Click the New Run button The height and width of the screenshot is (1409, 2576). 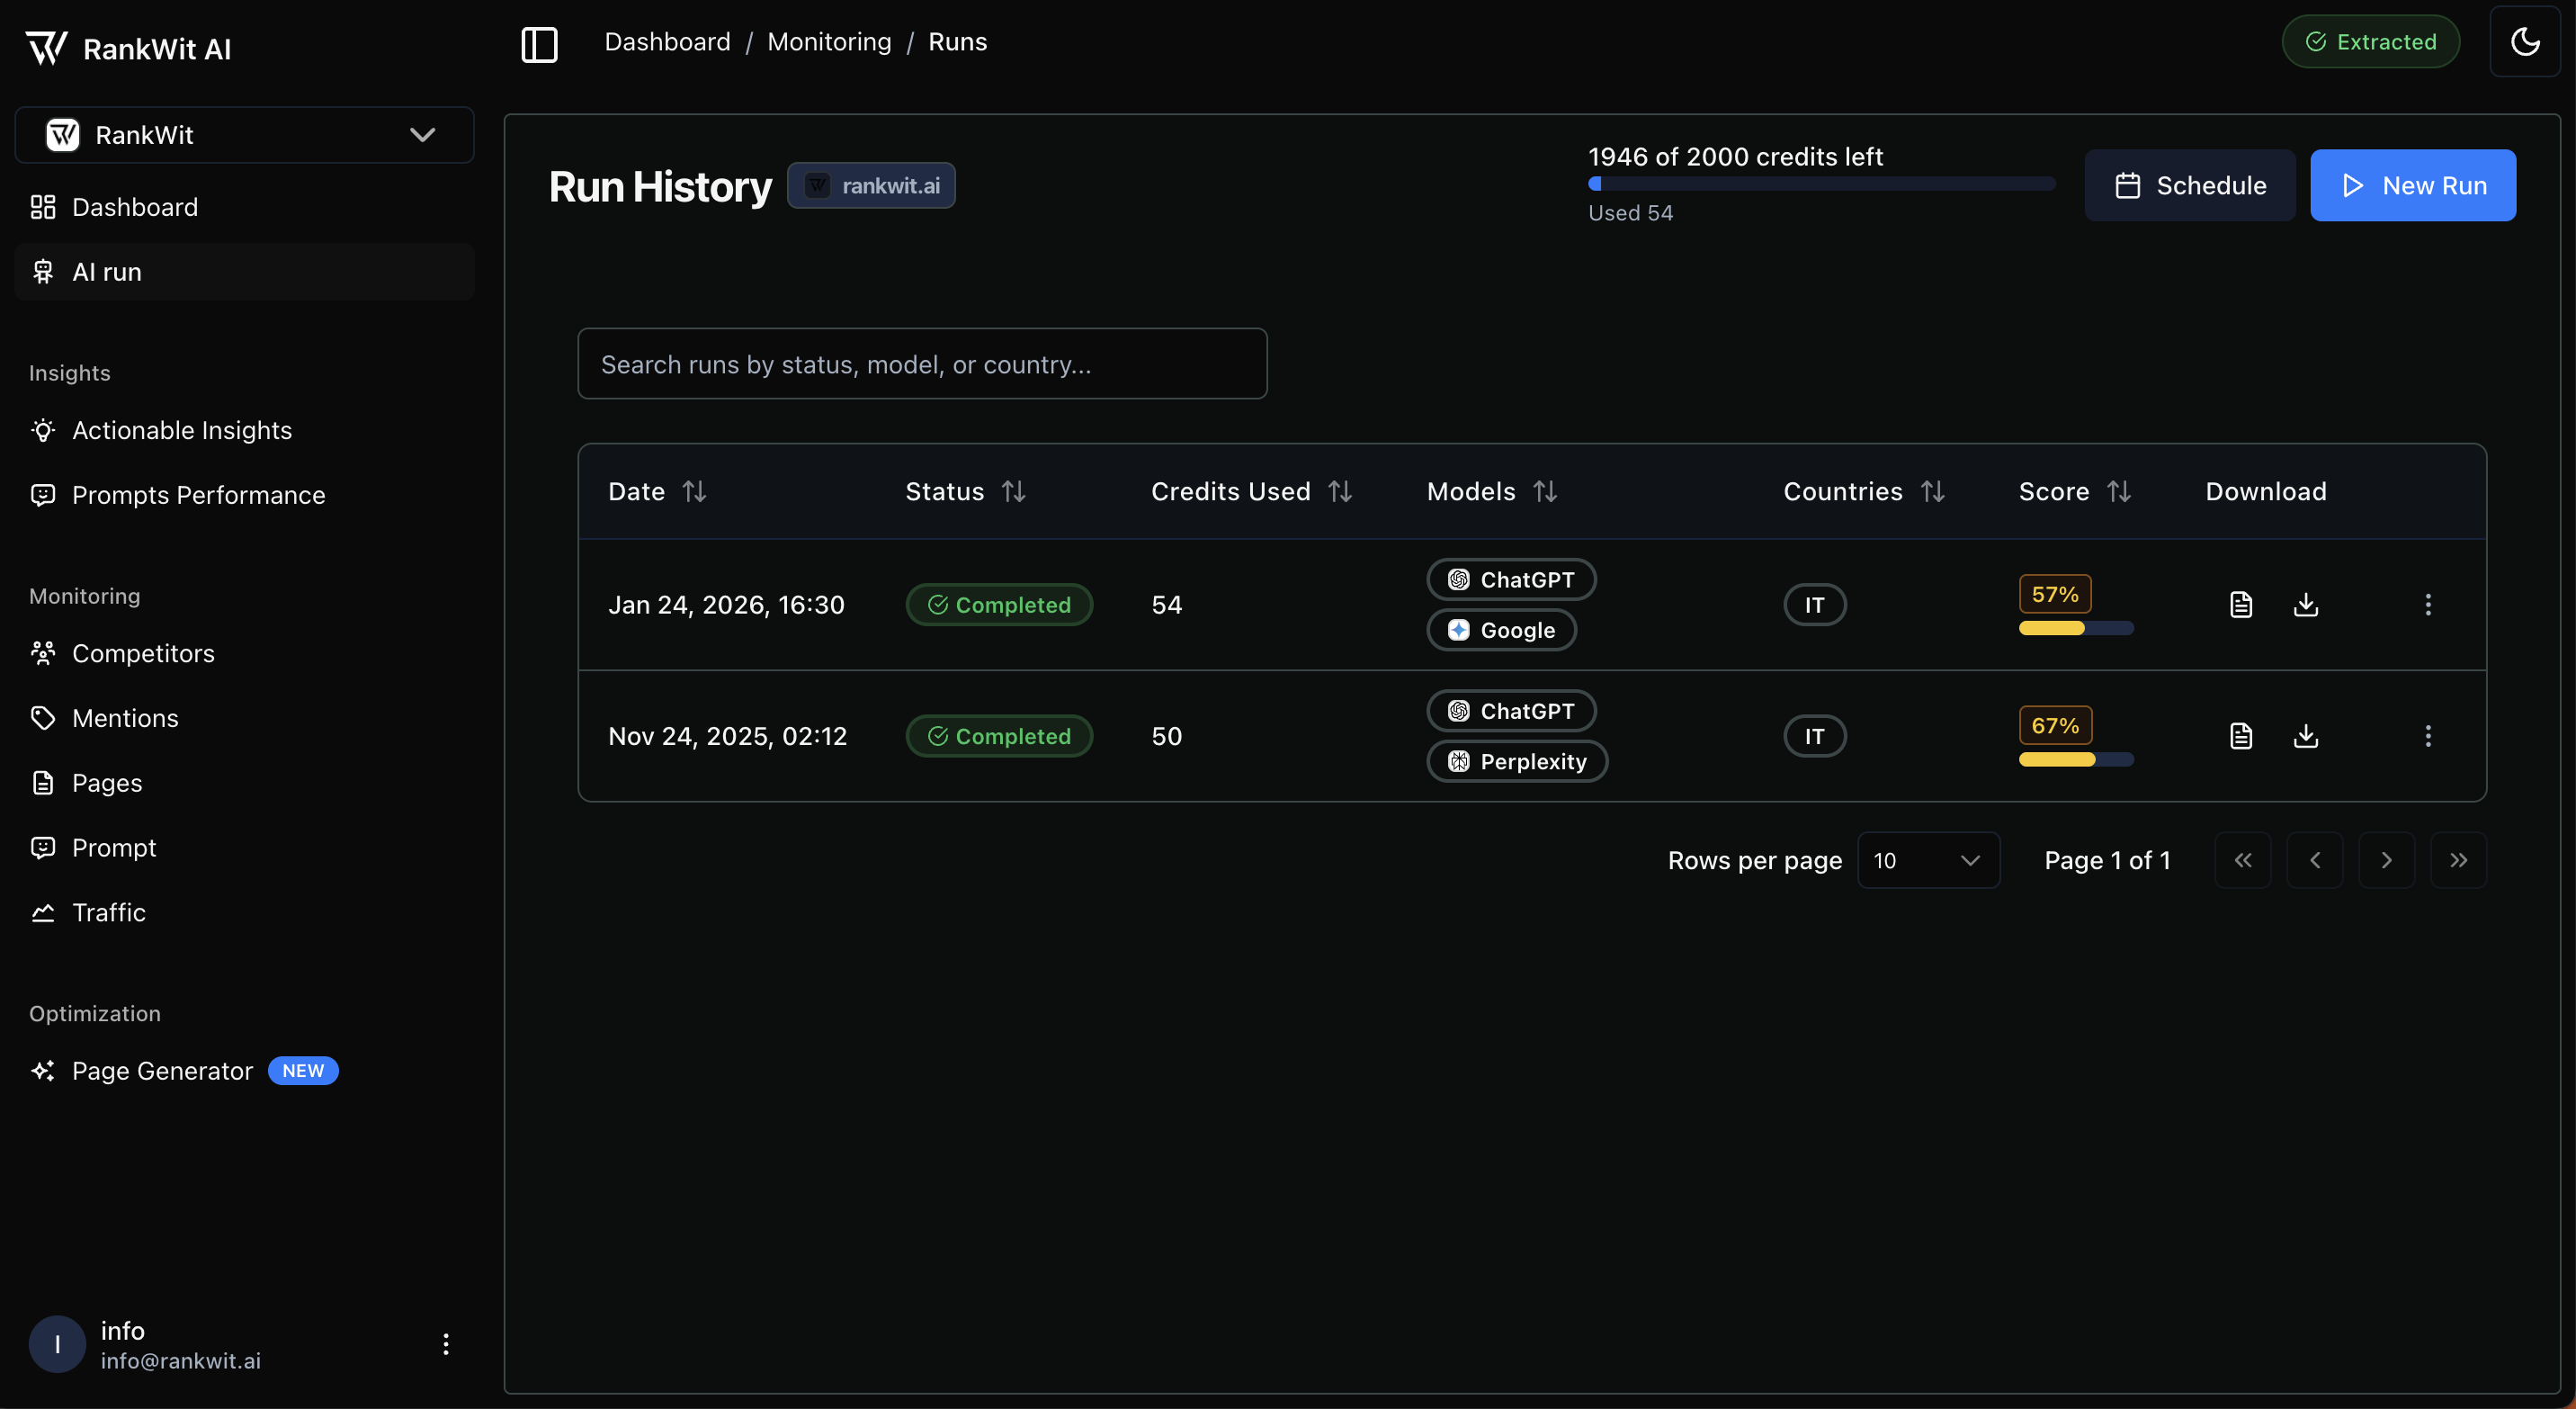[x=2412, y=185]
